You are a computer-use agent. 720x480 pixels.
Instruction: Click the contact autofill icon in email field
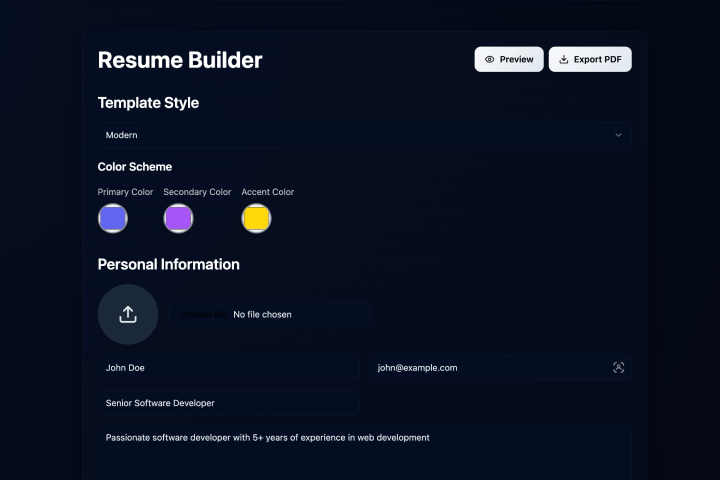pos(618,368)
